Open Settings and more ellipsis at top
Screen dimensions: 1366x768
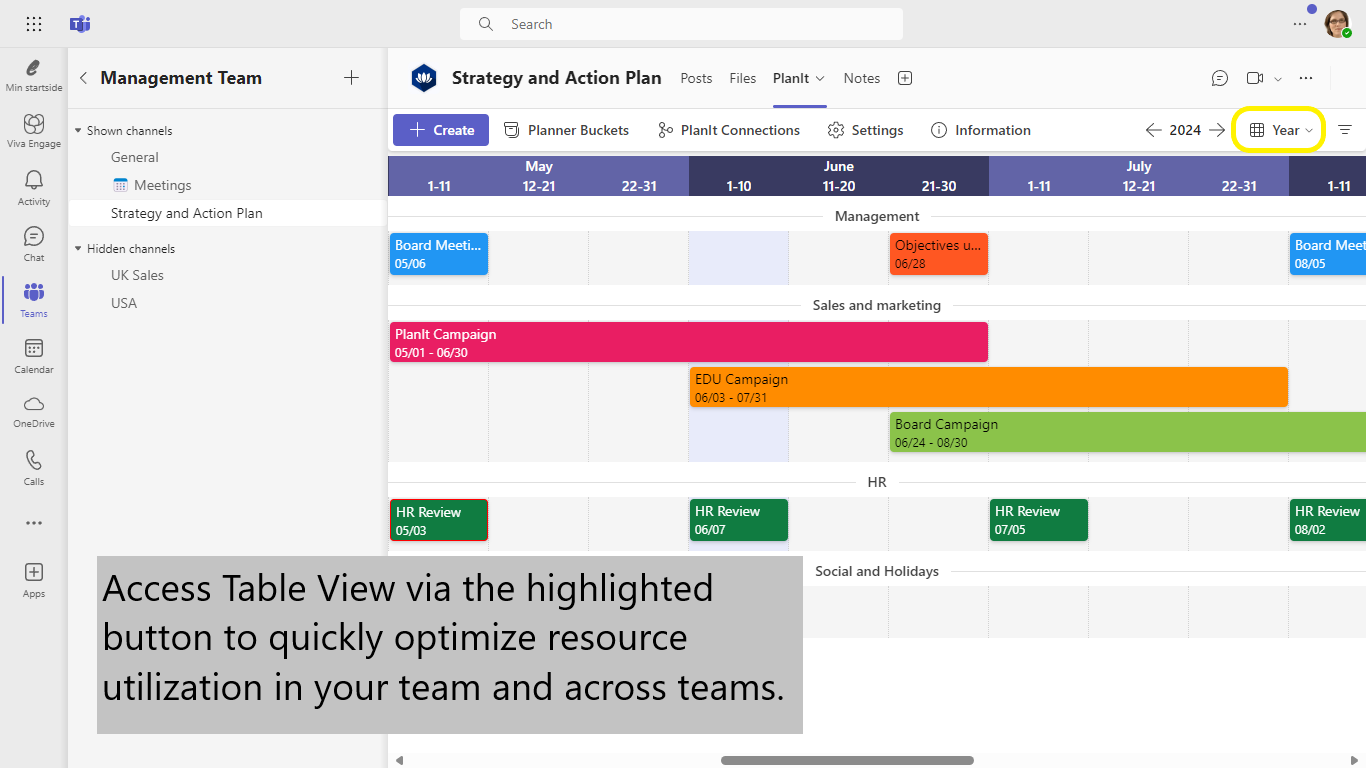coord(1300,24)
